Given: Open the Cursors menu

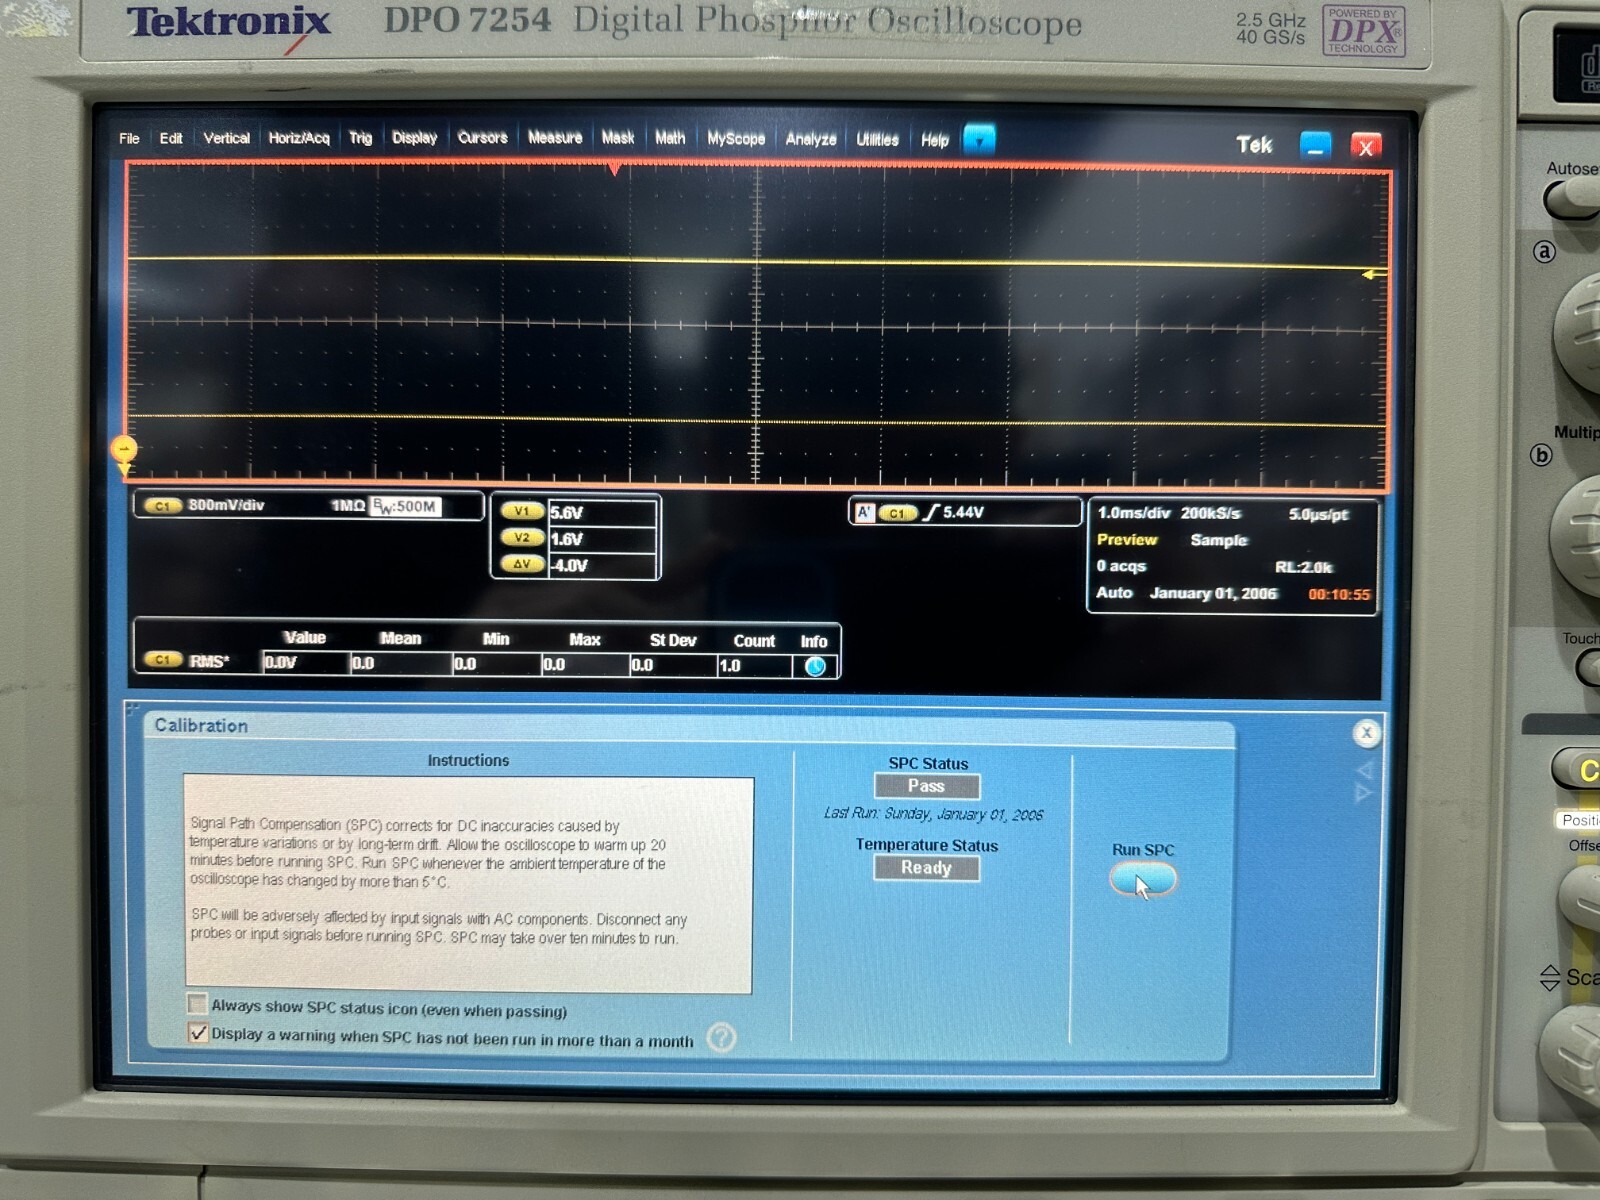Looking at the screenshot, I should (x=482, y=138).
